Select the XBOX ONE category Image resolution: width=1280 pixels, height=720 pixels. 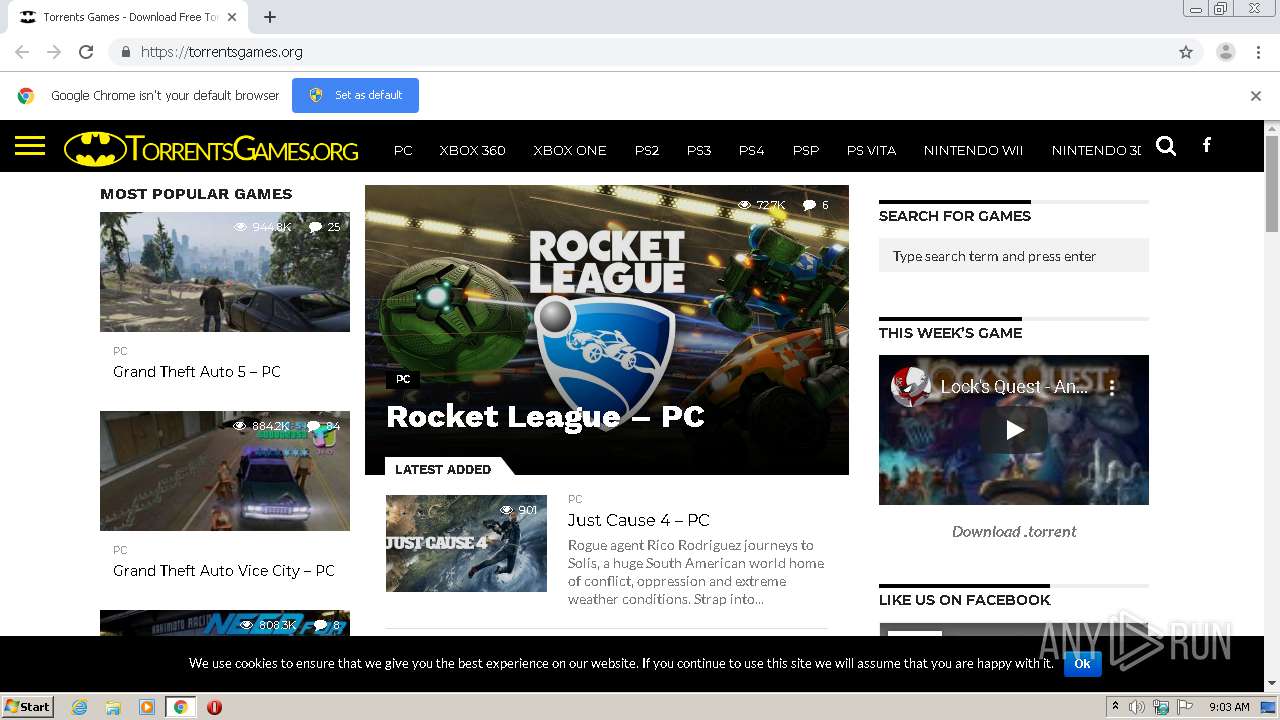pyautogui.click(x=570, y=150)
